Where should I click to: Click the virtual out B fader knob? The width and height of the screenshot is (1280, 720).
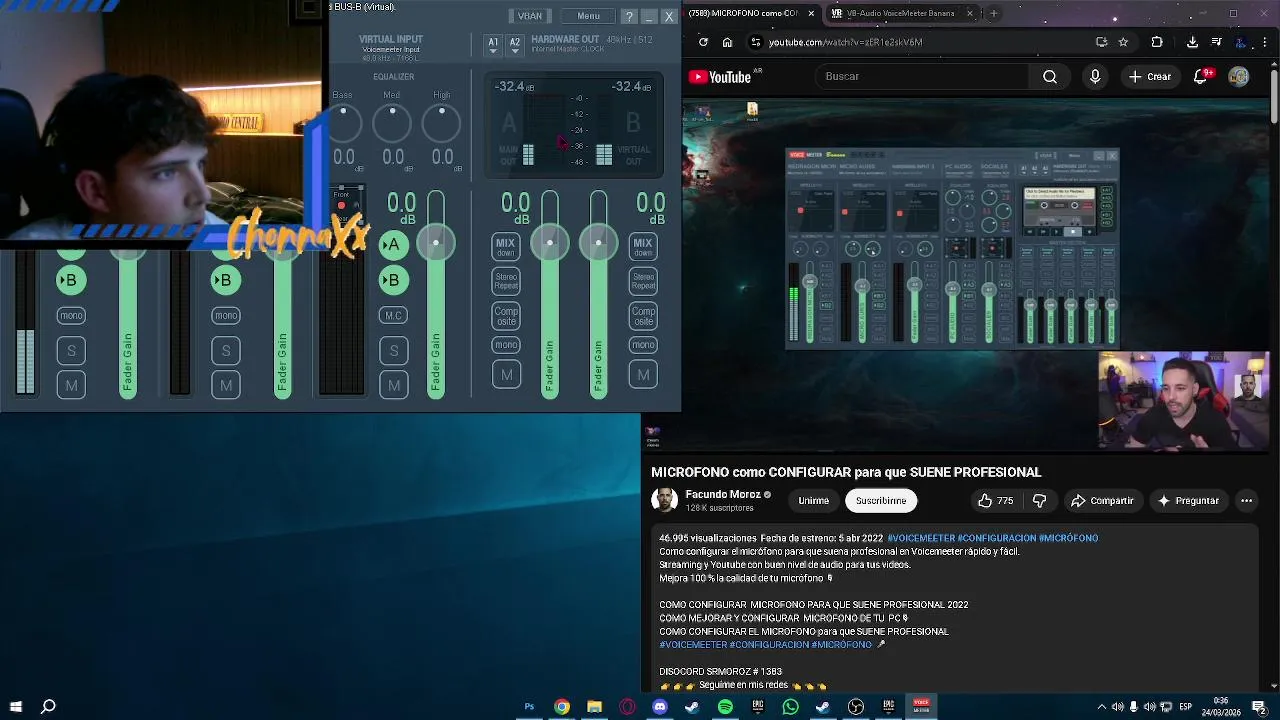pos(598,243)
